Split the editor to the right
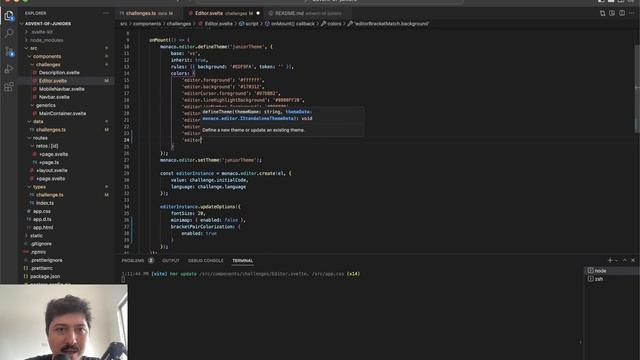This screenshot has height=360, width=640. click(x=622, y=13)
